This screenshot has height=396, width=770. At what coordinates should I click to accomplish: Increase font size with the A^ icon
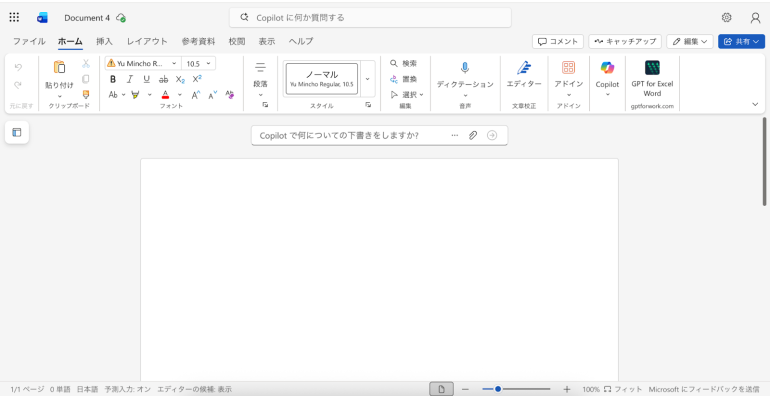tap(195, 95)
